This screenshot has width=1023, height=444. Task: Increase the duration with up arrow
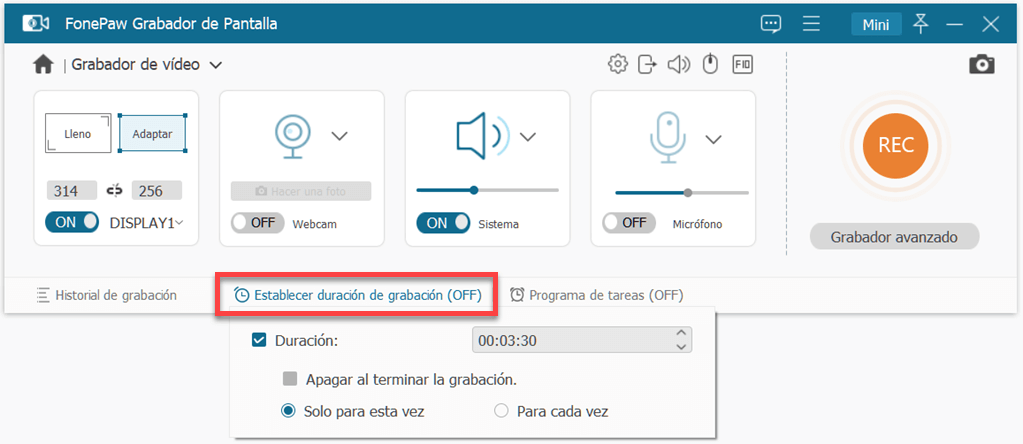682,333
